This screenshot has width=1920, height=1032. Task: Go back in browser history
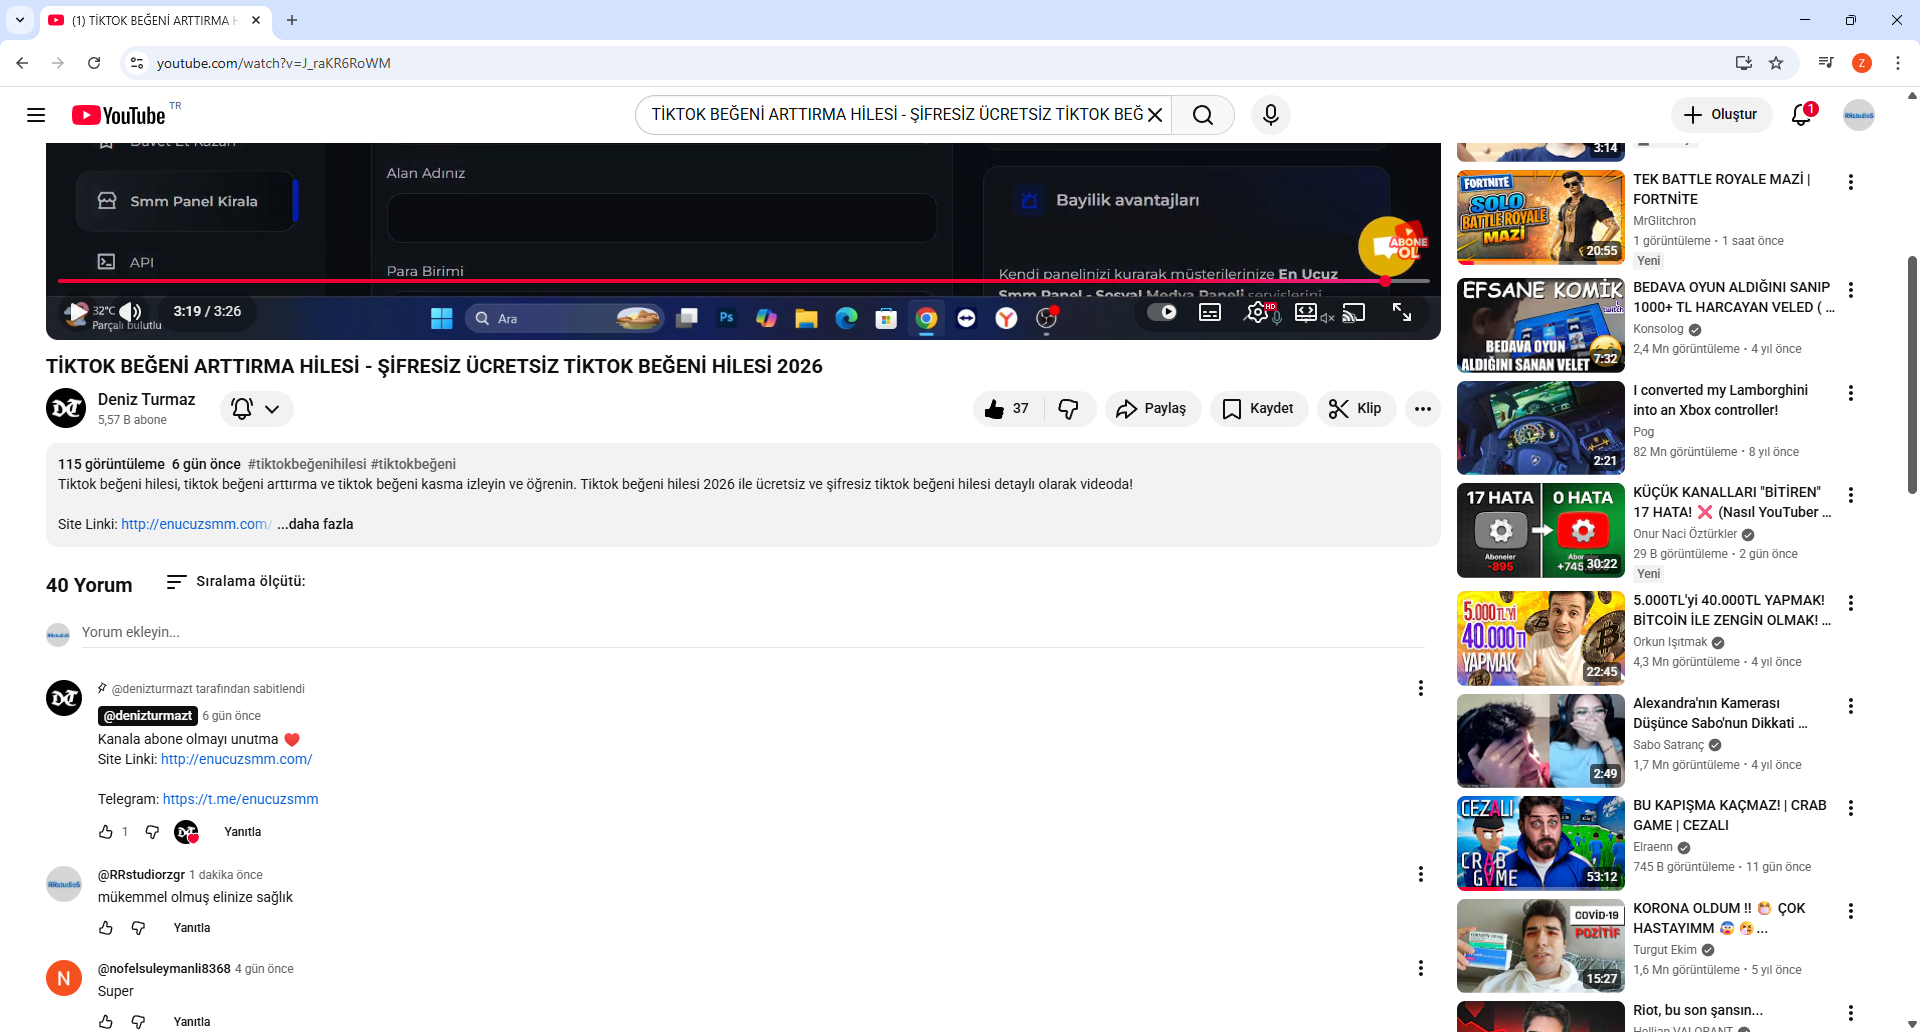point(22,63)
